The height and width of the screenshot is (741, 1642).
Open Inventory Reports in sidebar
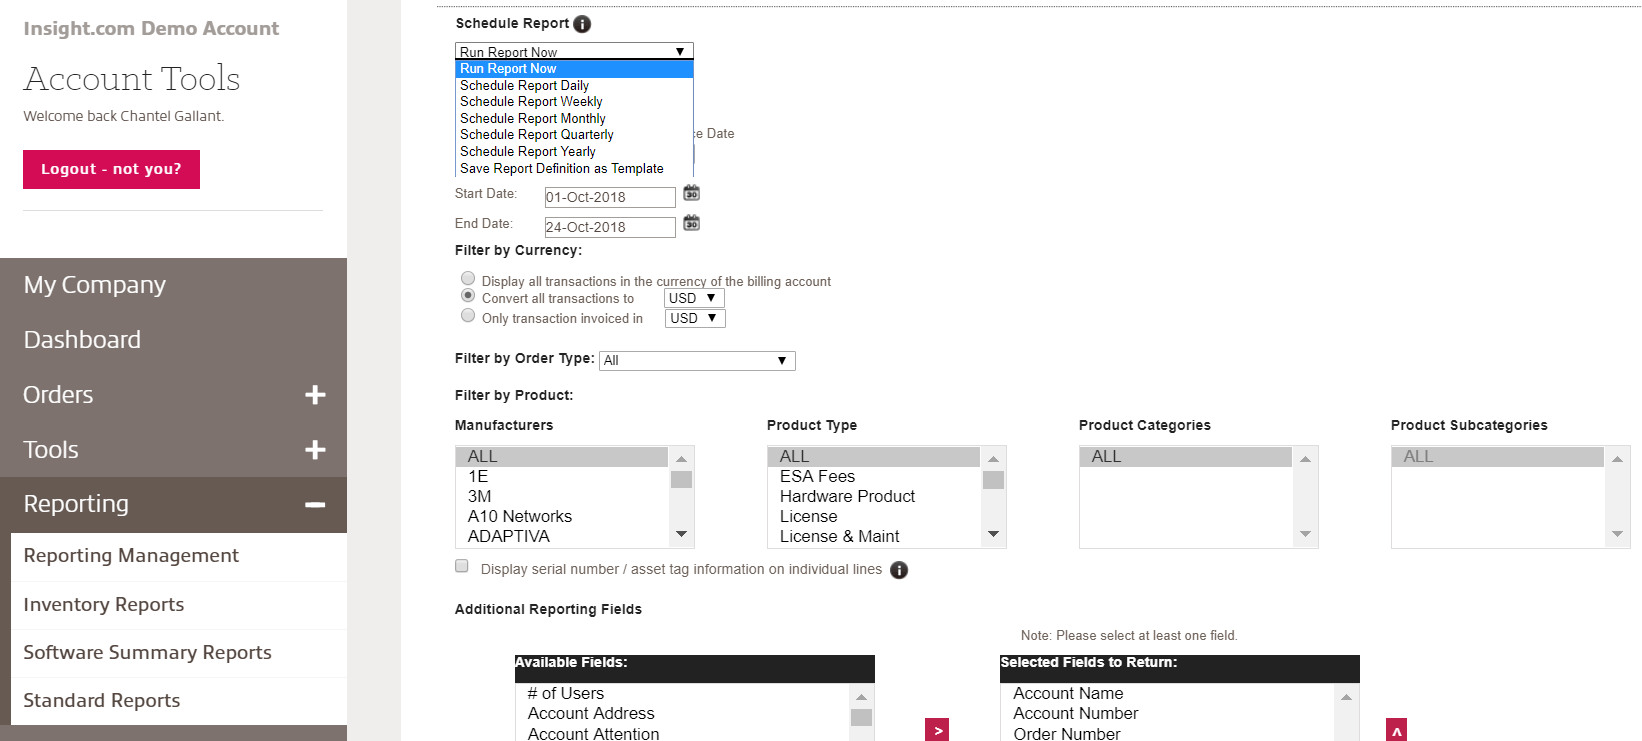pos(104,605)
